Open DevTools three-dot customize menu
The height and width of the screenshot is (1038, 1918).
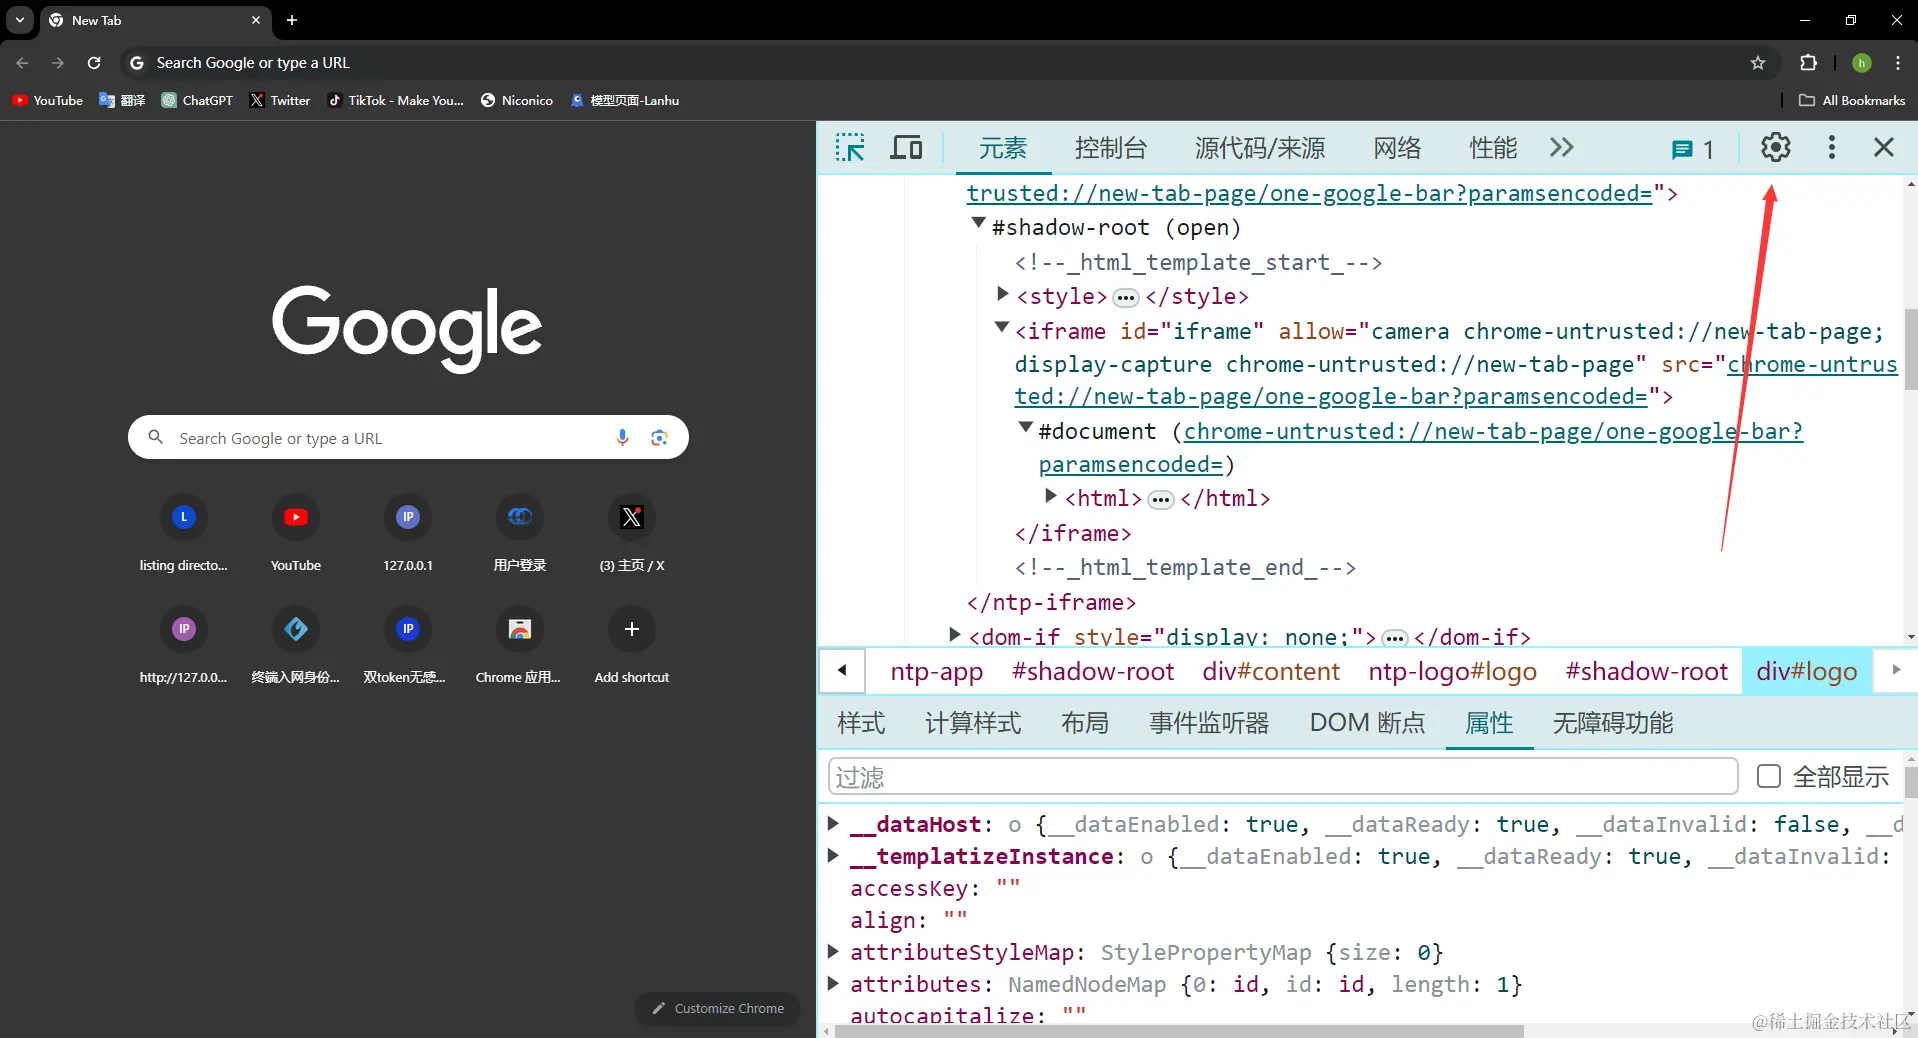tap(1831, 148)
